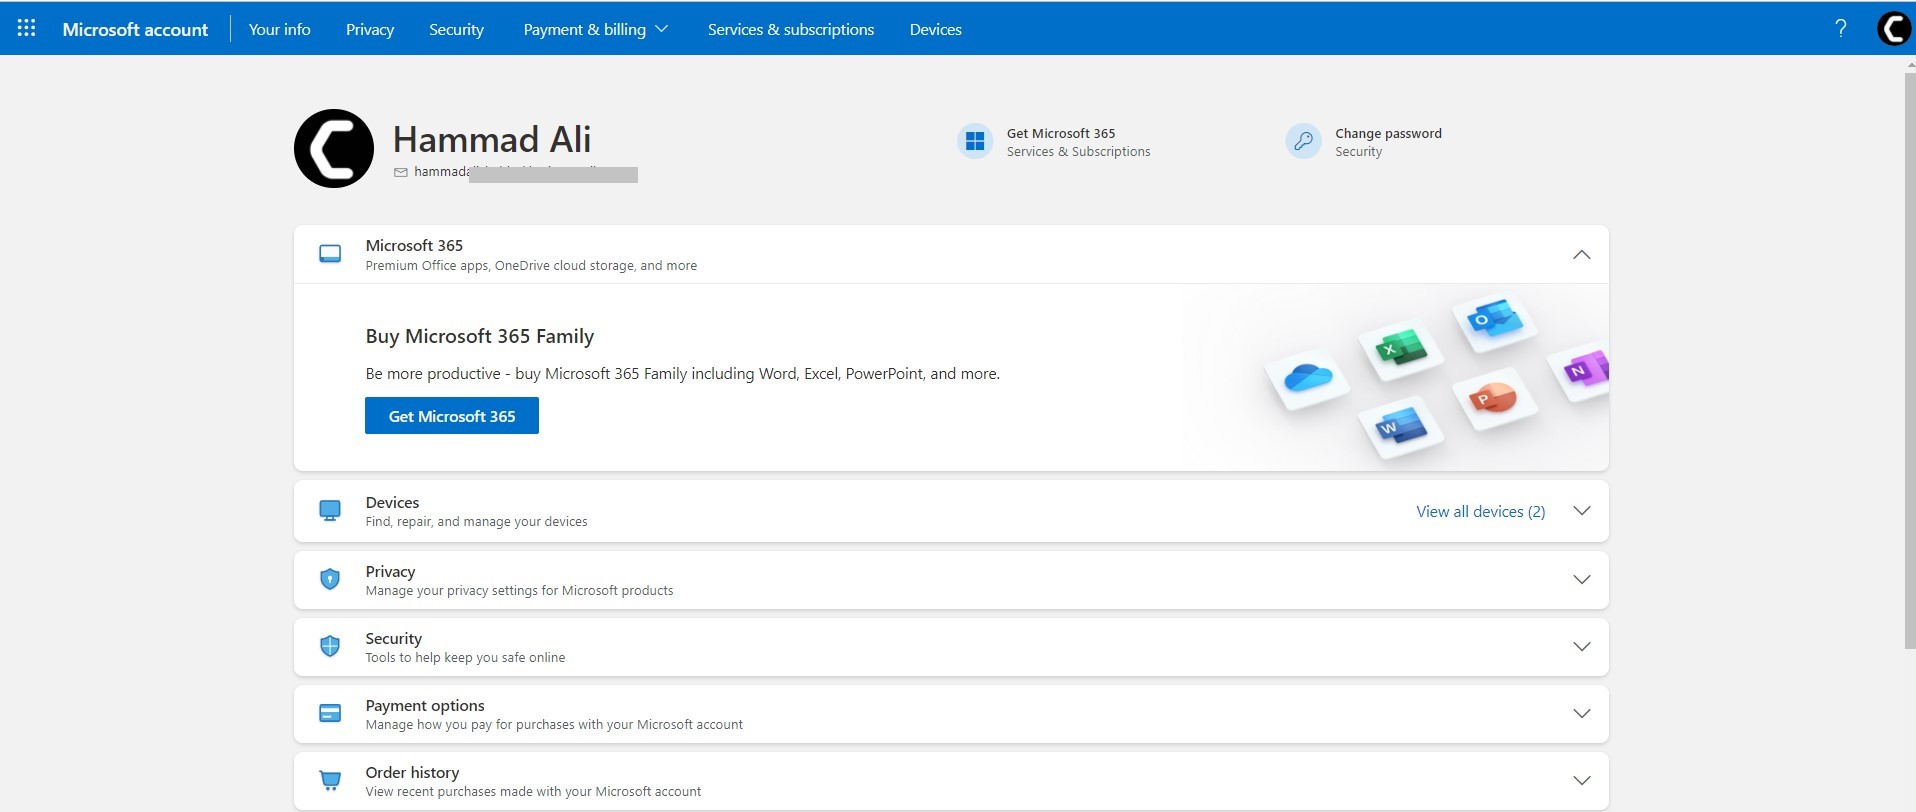Click the envelope icon beside the email

coord(401,172)
